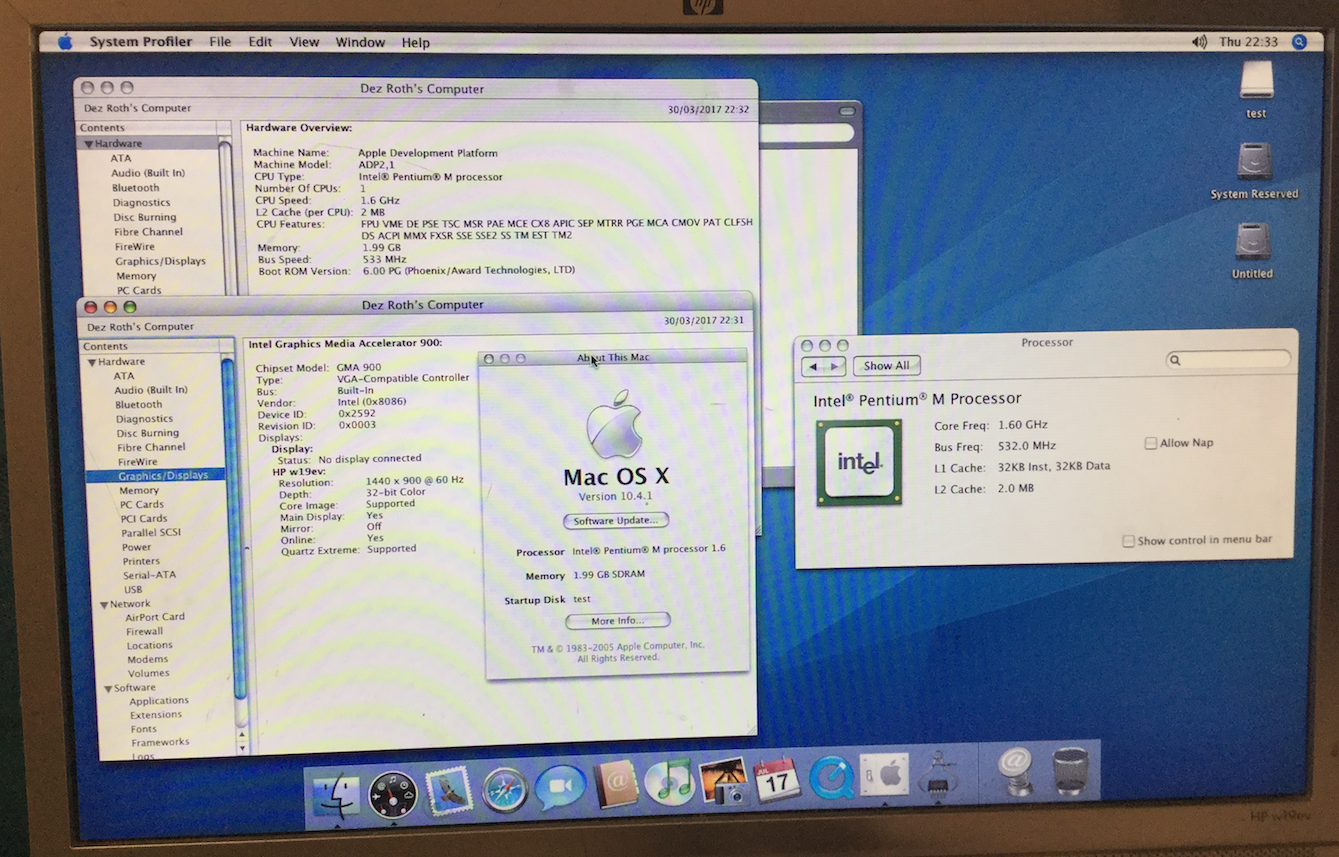
Task: Collapse Hardware section in Graphics profiler window
Action: (x=92, y=362)
